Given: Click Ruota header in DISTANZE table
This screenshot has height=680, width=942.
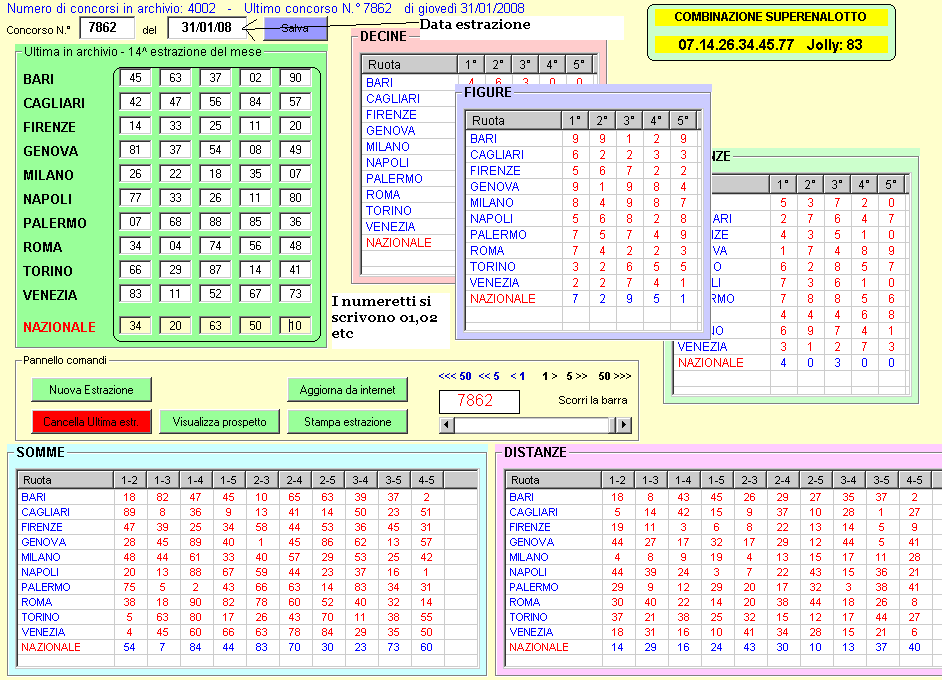Looking at the screenshot, I should tap(553, 480).
